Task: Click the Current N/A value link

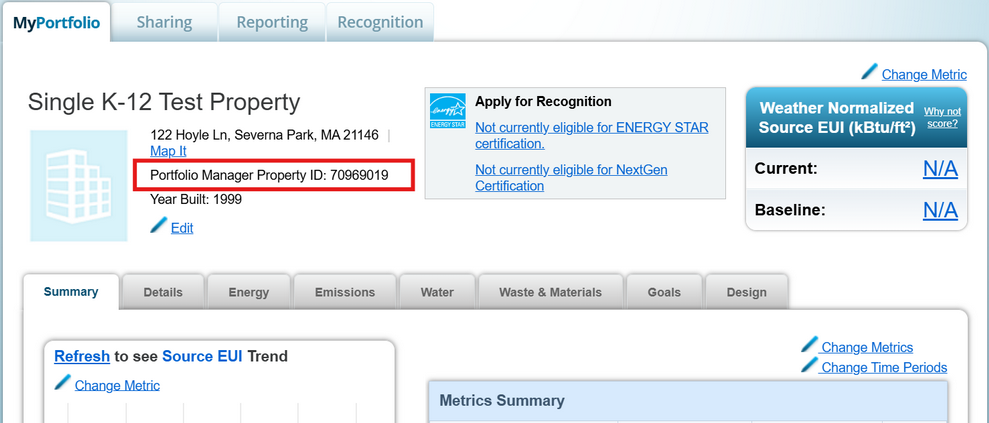Action: tap(940, 169)
